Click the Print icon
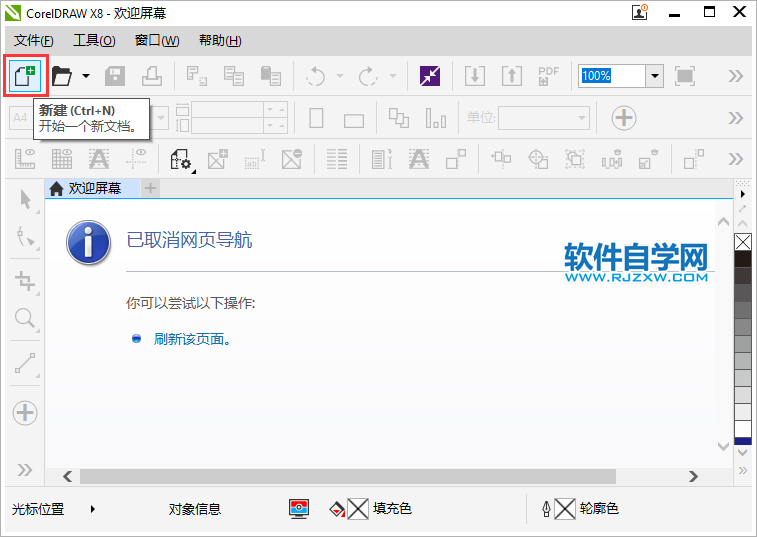Viewport: 757px width, 537px height. coord(152,76)
